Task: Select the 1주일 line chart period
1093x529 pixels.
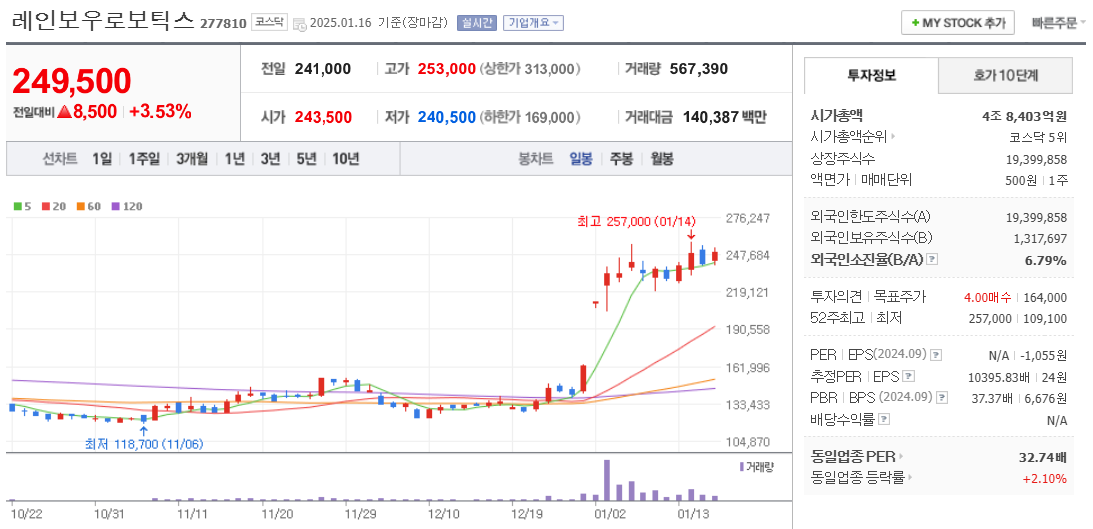Action: [x=144, y=159]
